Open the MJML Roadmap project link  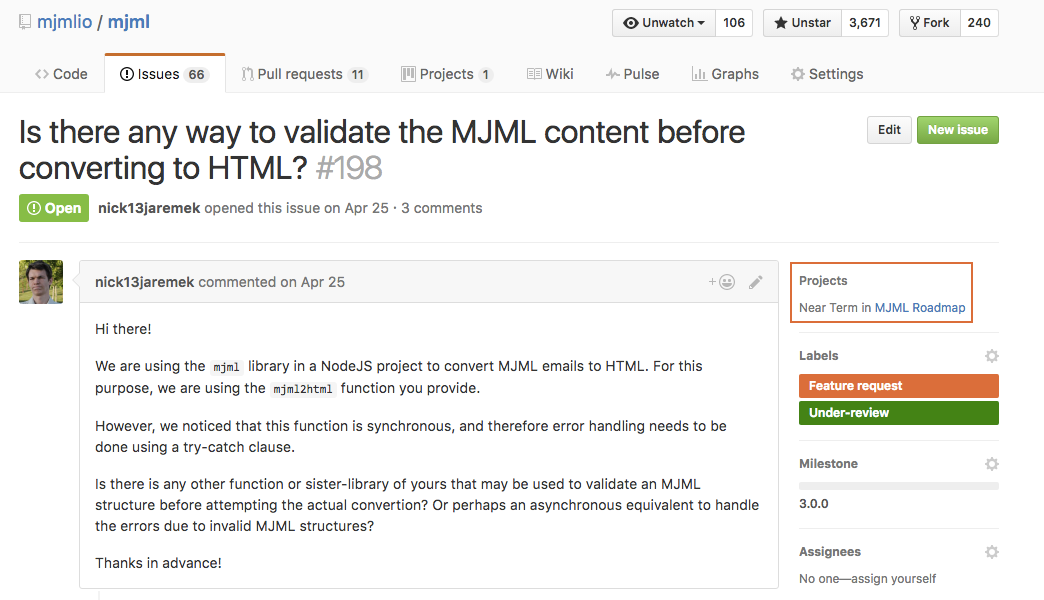point(919,308)
